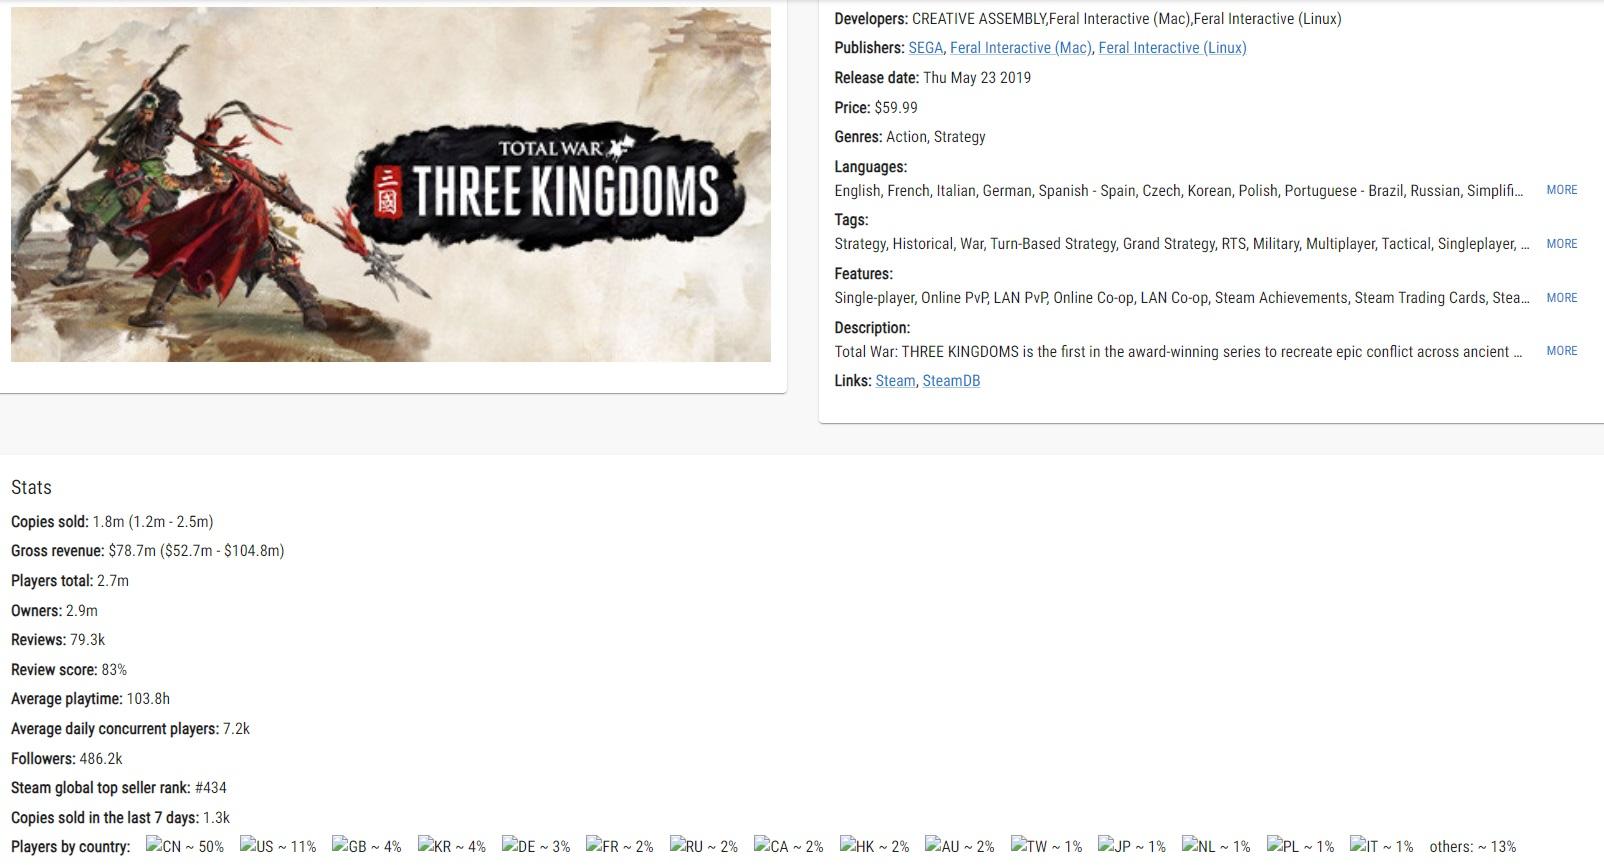Expand Tags list with MORE

(1561, 244)
